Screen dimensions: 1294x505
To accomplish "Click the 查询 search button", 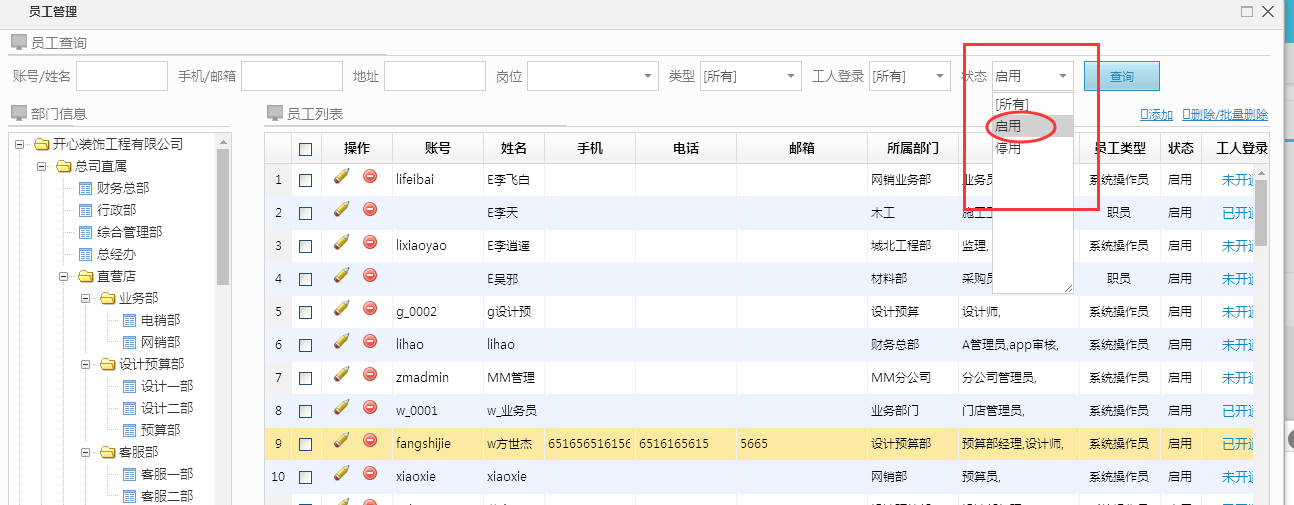I will pos(1121,76).
